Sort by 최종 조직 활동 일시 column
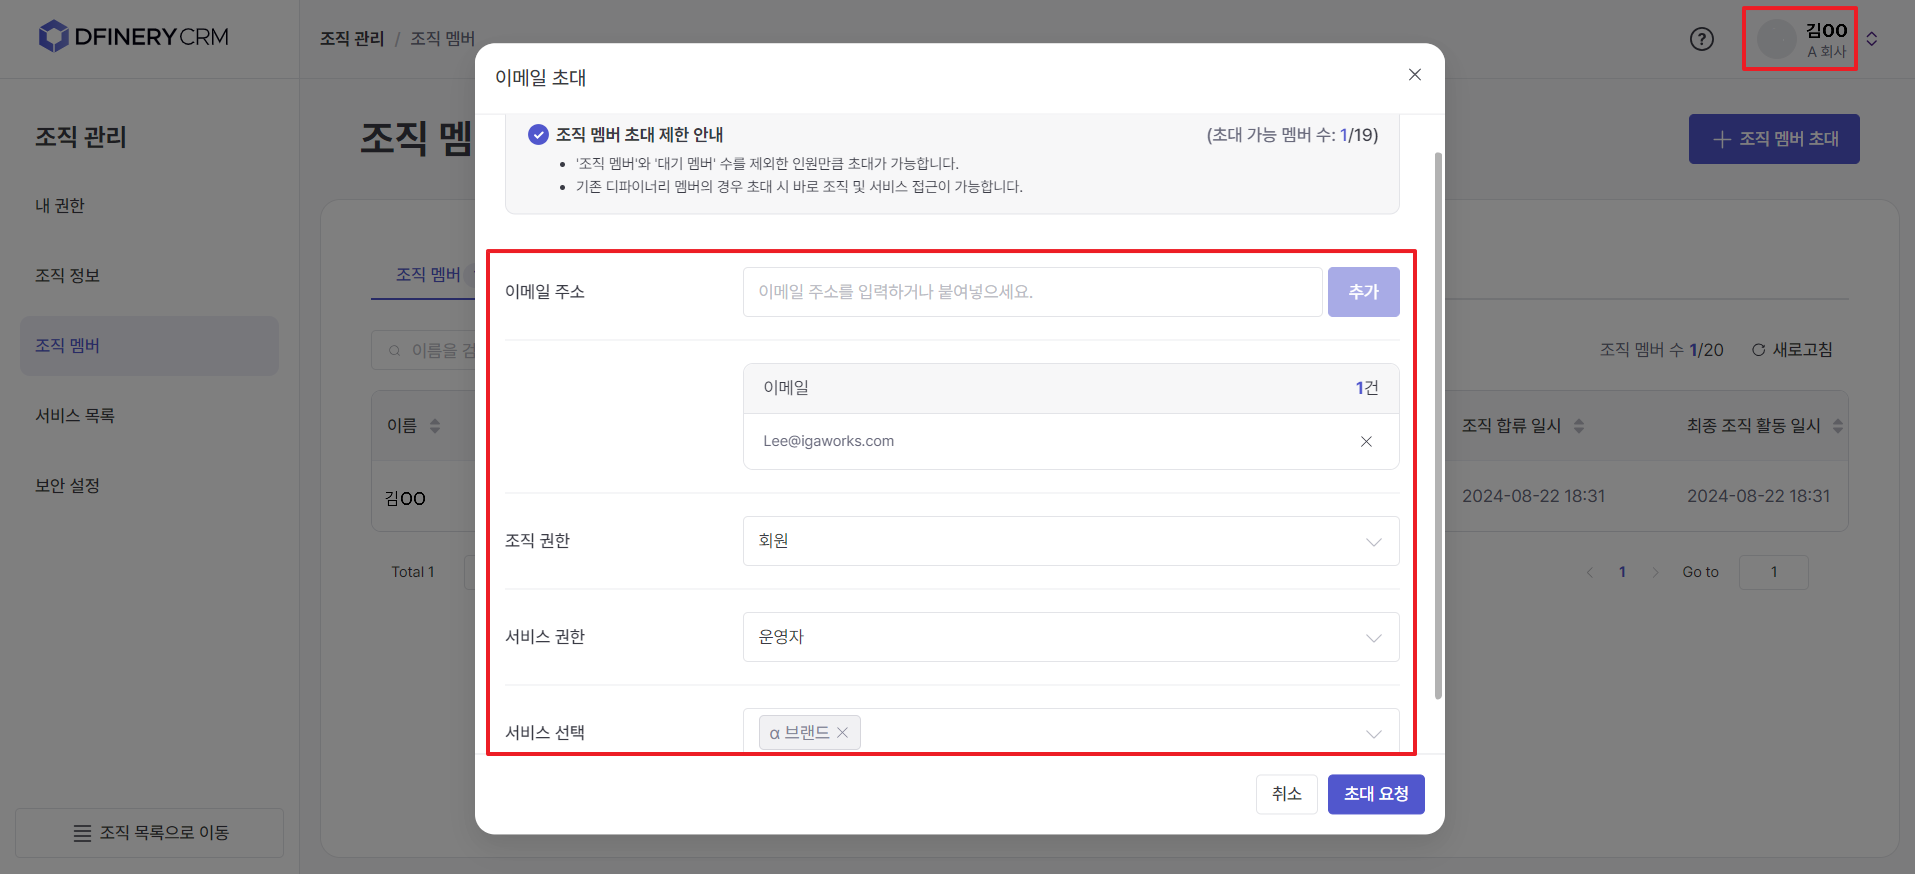 1837,426
